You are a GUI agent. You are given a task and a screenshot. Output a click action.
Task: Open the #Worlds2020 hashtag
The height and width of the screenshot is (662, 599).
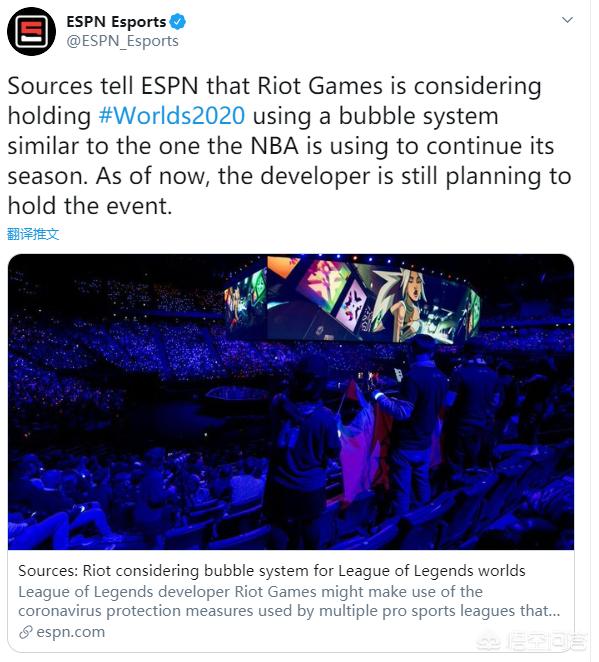[171, 116]
